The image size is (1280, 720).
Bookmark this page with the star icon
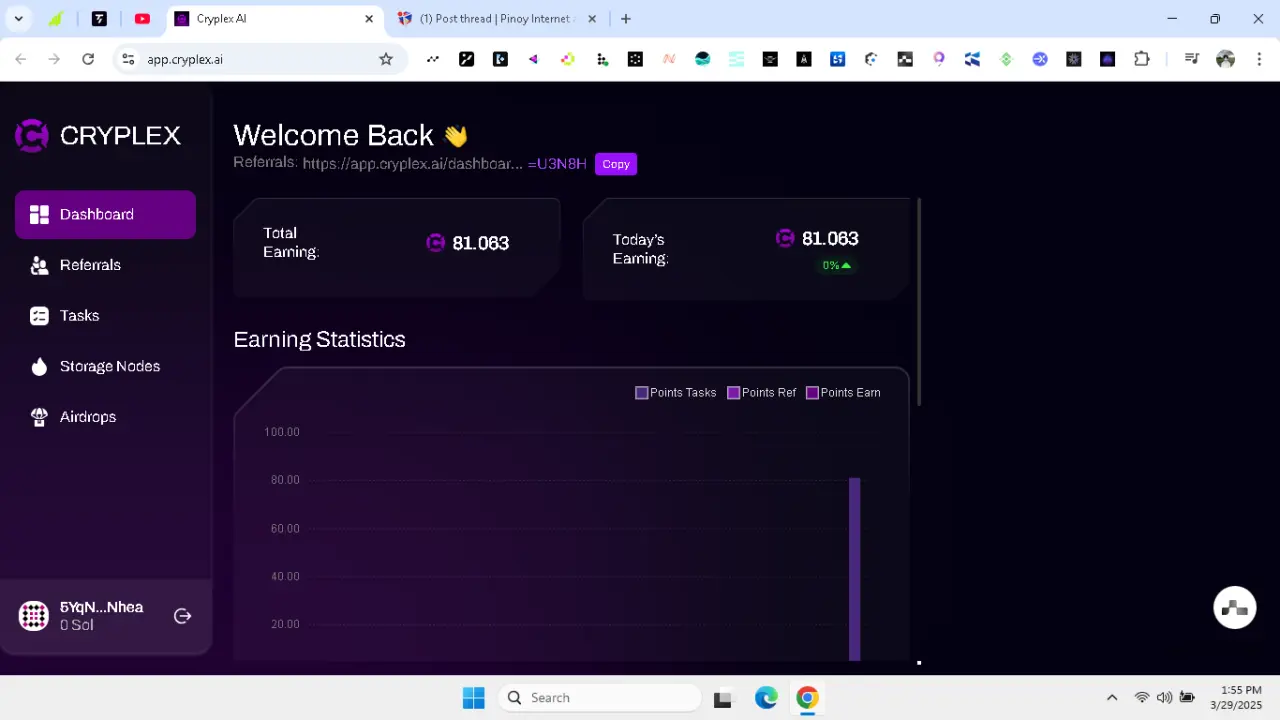point(386,59)
